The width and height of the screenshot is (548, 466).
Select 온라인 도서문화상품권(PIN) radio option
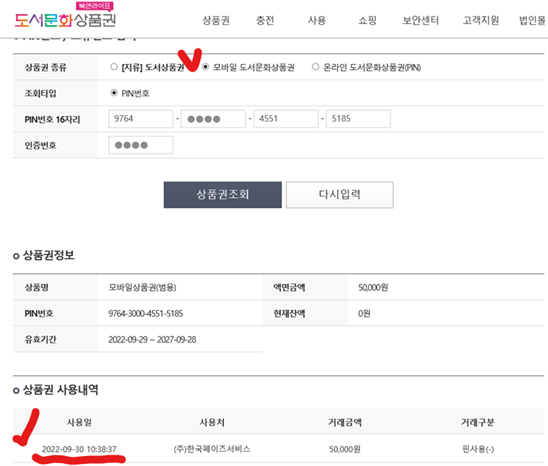click(x=315, y=66)
